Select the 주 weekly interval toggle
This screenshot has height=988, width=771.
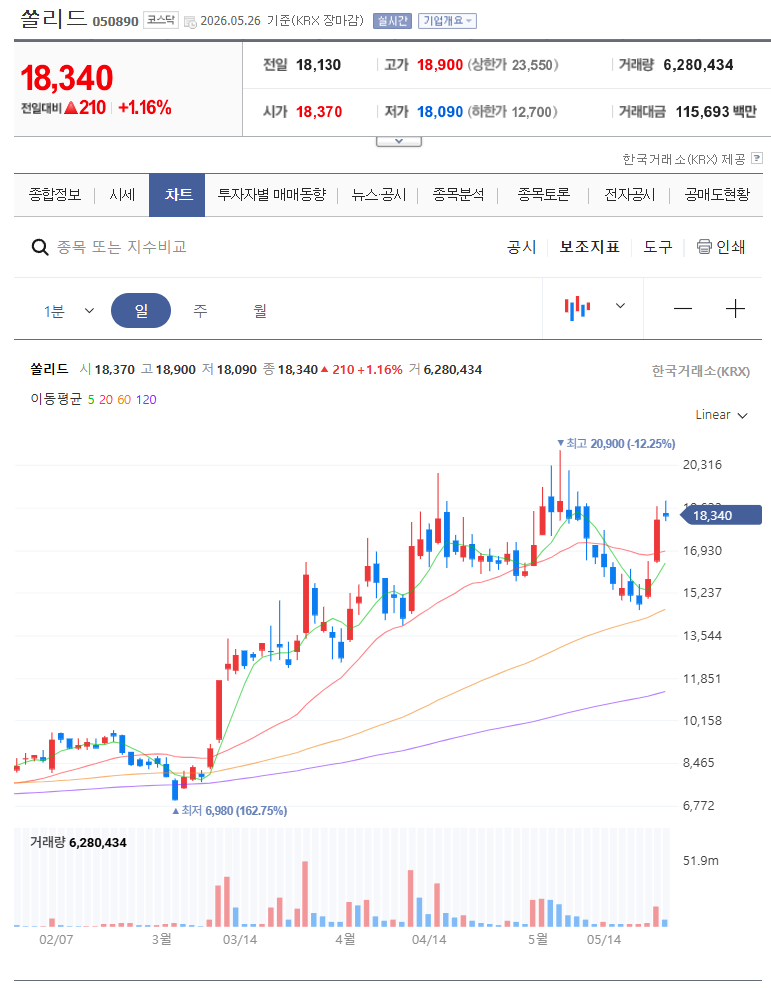[x=200, y=310]
